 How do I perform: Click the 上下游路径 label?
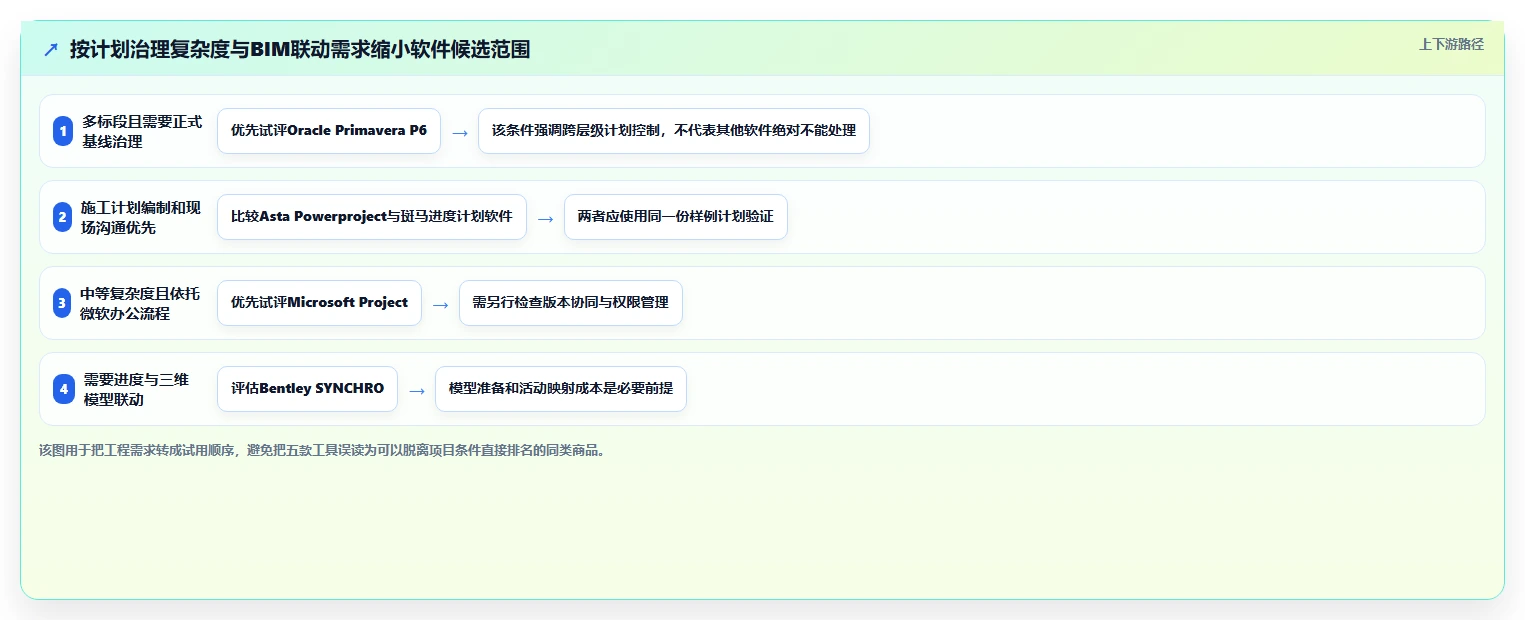(x=1451, y=44)
